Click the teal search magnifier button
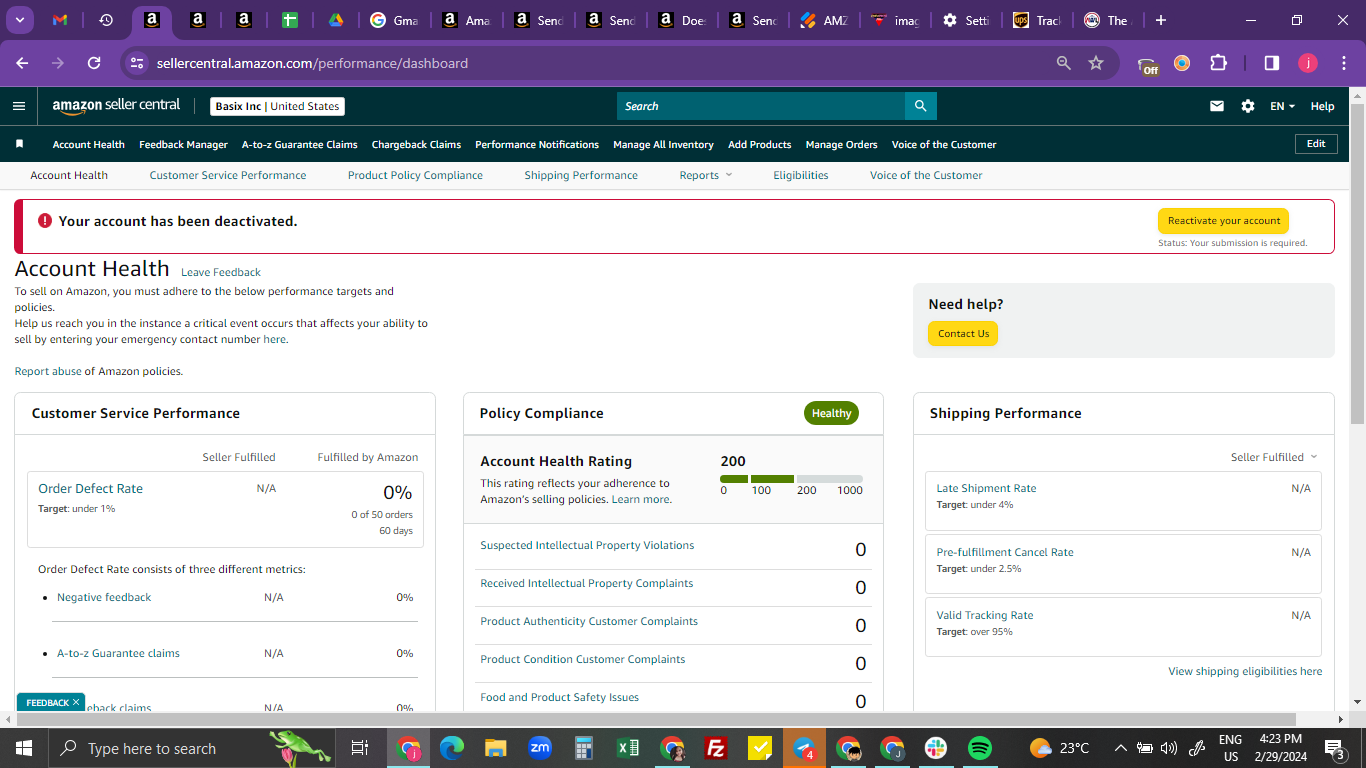The width and height of the screenshot is (1366, 768). (921, 106)
